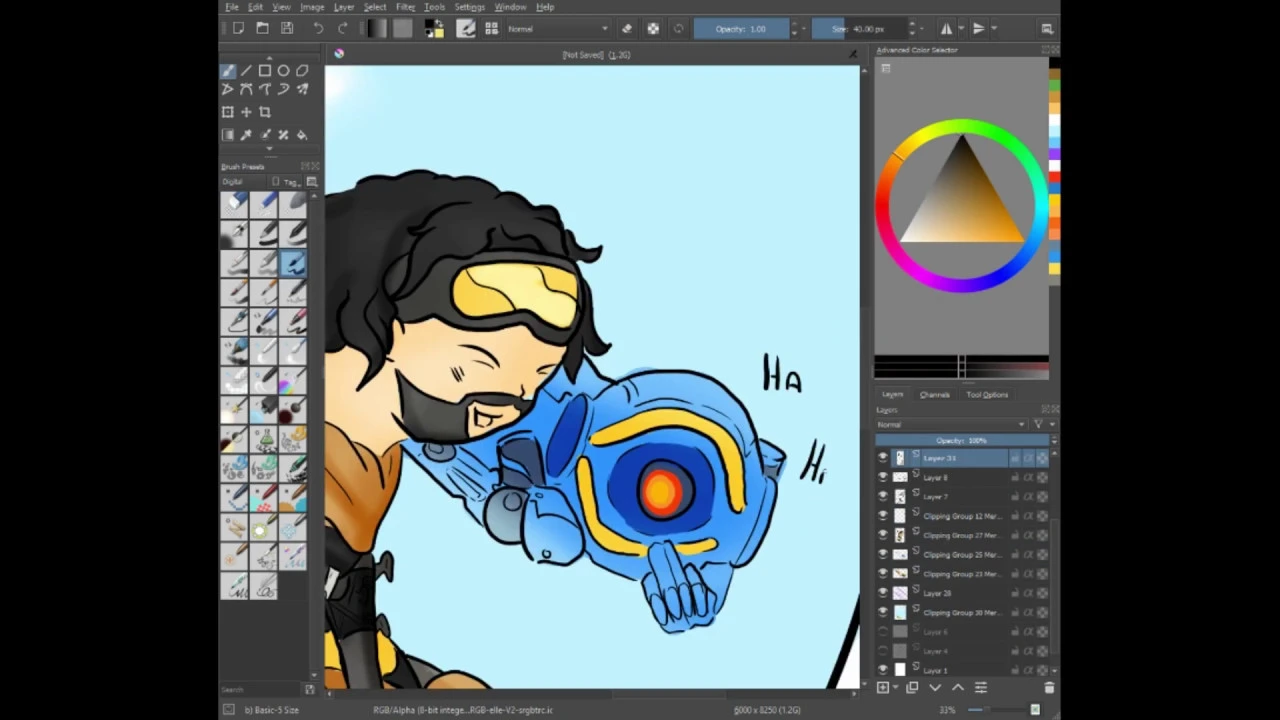Switch to the Tool Options tab
The height and width of the screenshot is (720, 1280).
click(x=987, y=395)
